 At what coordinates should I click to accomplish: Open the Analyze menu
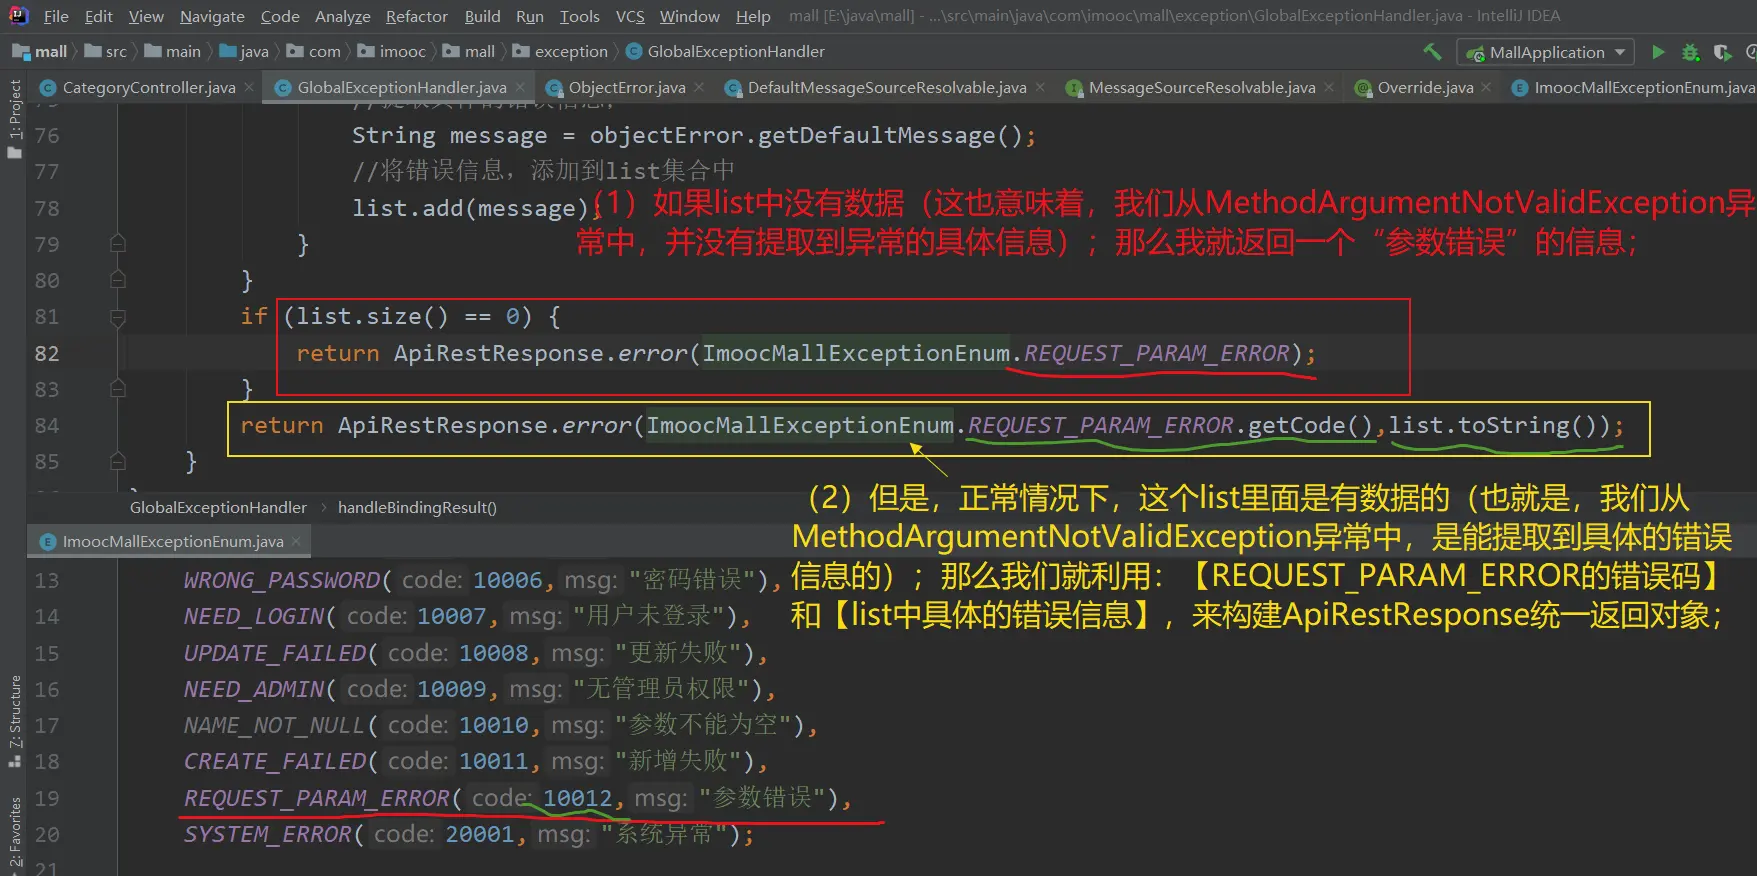click(342, 16)
